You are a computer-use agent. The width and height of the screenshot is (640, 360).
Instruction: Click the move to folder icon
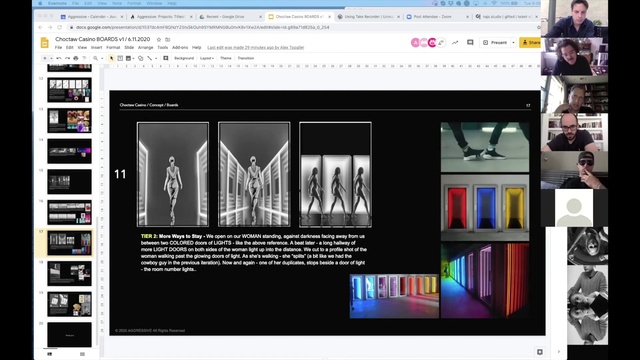point(167,40)
